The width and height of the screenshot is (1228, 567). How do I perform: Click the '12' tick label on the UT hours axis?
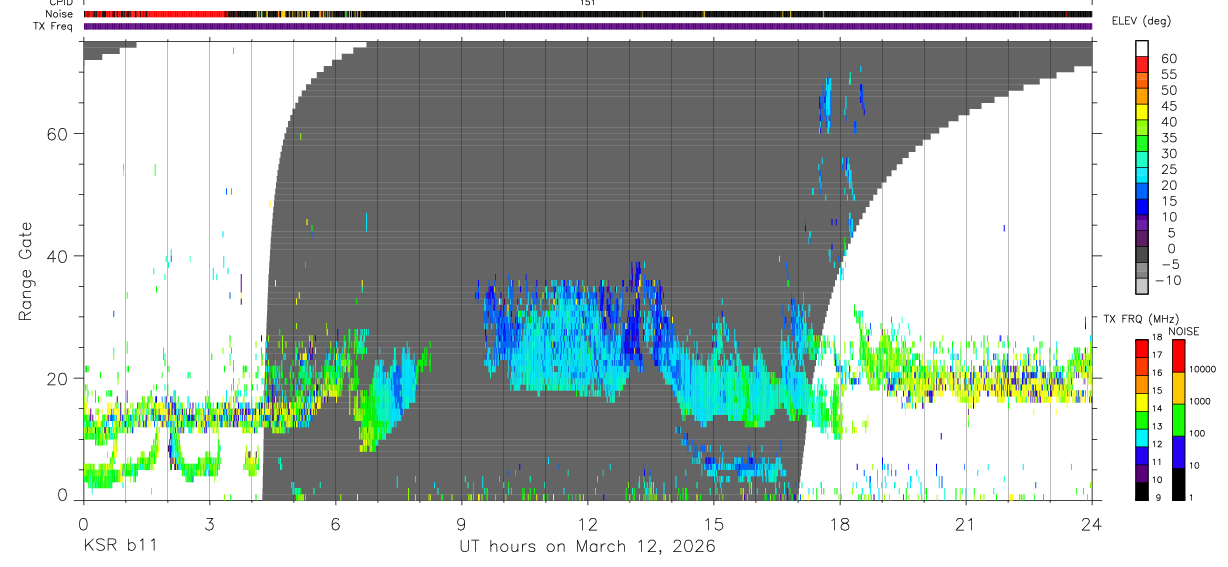[587, 524]
